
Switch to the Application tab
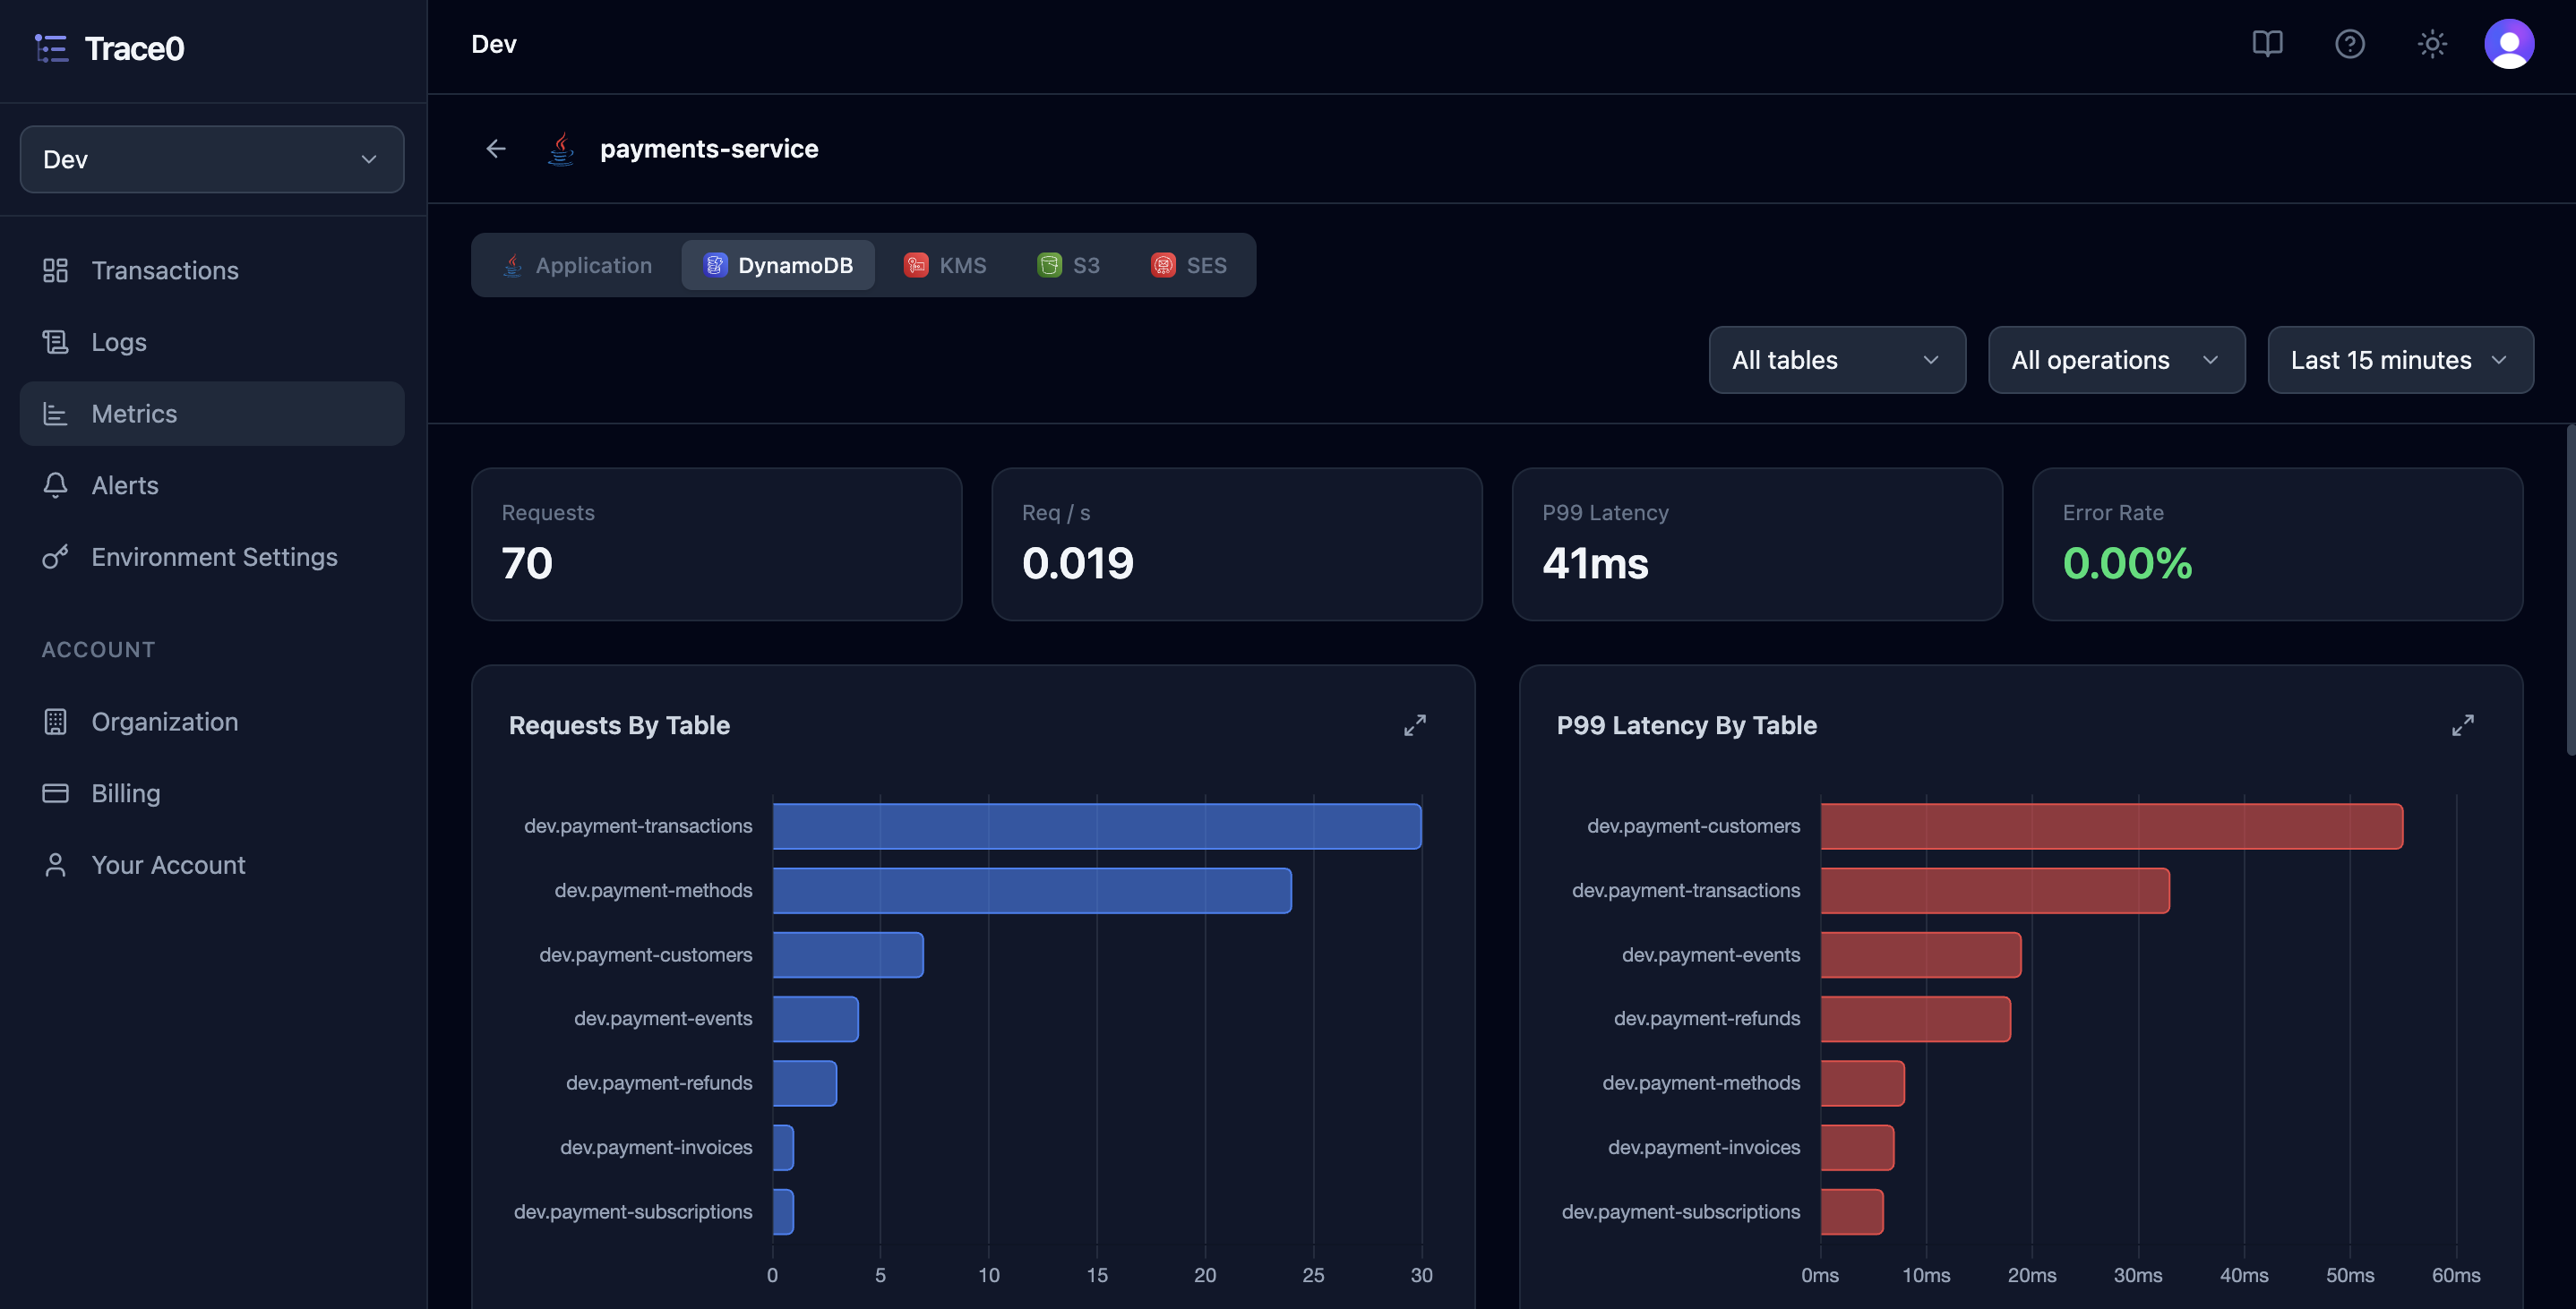[x=576, y=265]
